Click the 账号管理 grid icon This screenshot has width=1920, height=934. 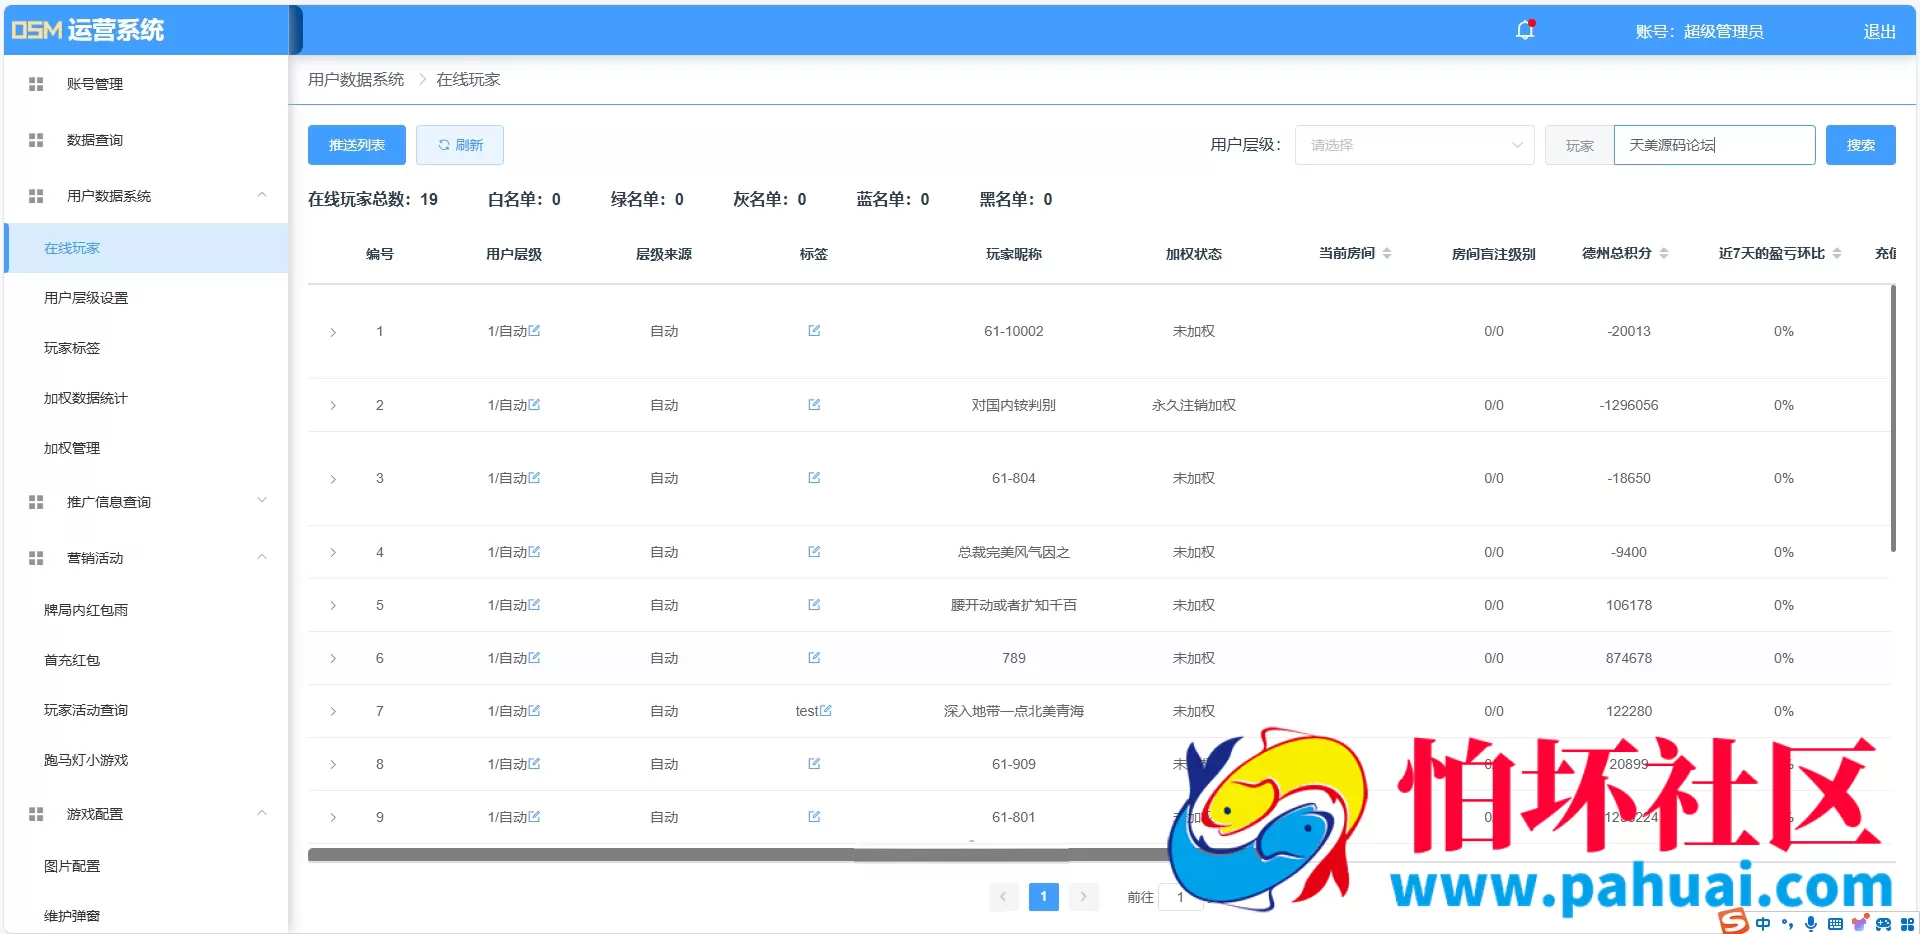click(36, 84)
